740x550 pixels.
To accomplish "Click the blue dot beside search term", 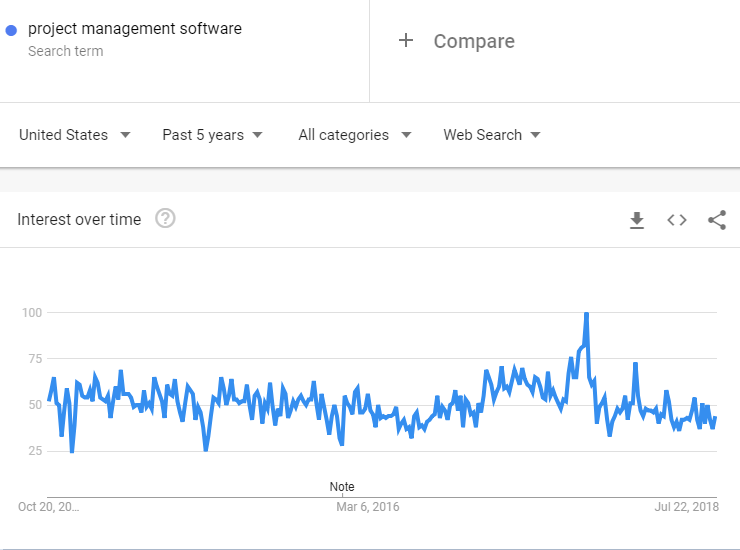I will (12, 30).
